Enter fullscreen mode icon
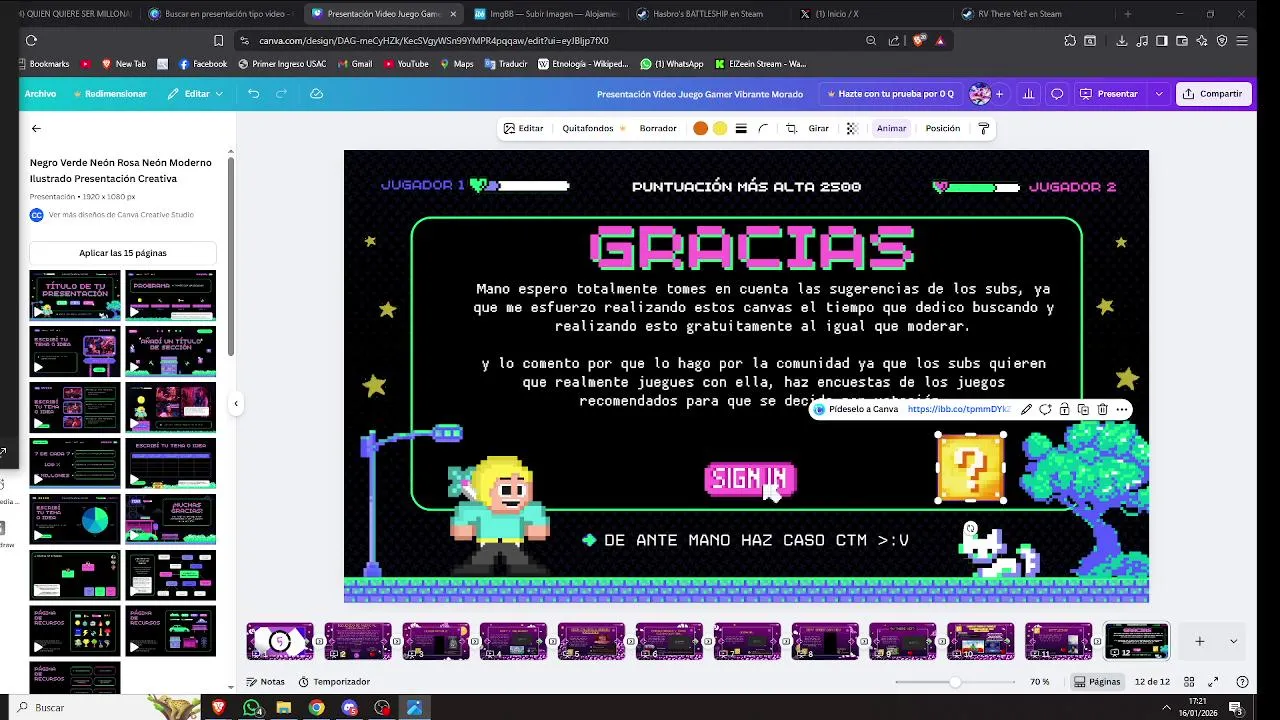 (x=1213, y=682)
